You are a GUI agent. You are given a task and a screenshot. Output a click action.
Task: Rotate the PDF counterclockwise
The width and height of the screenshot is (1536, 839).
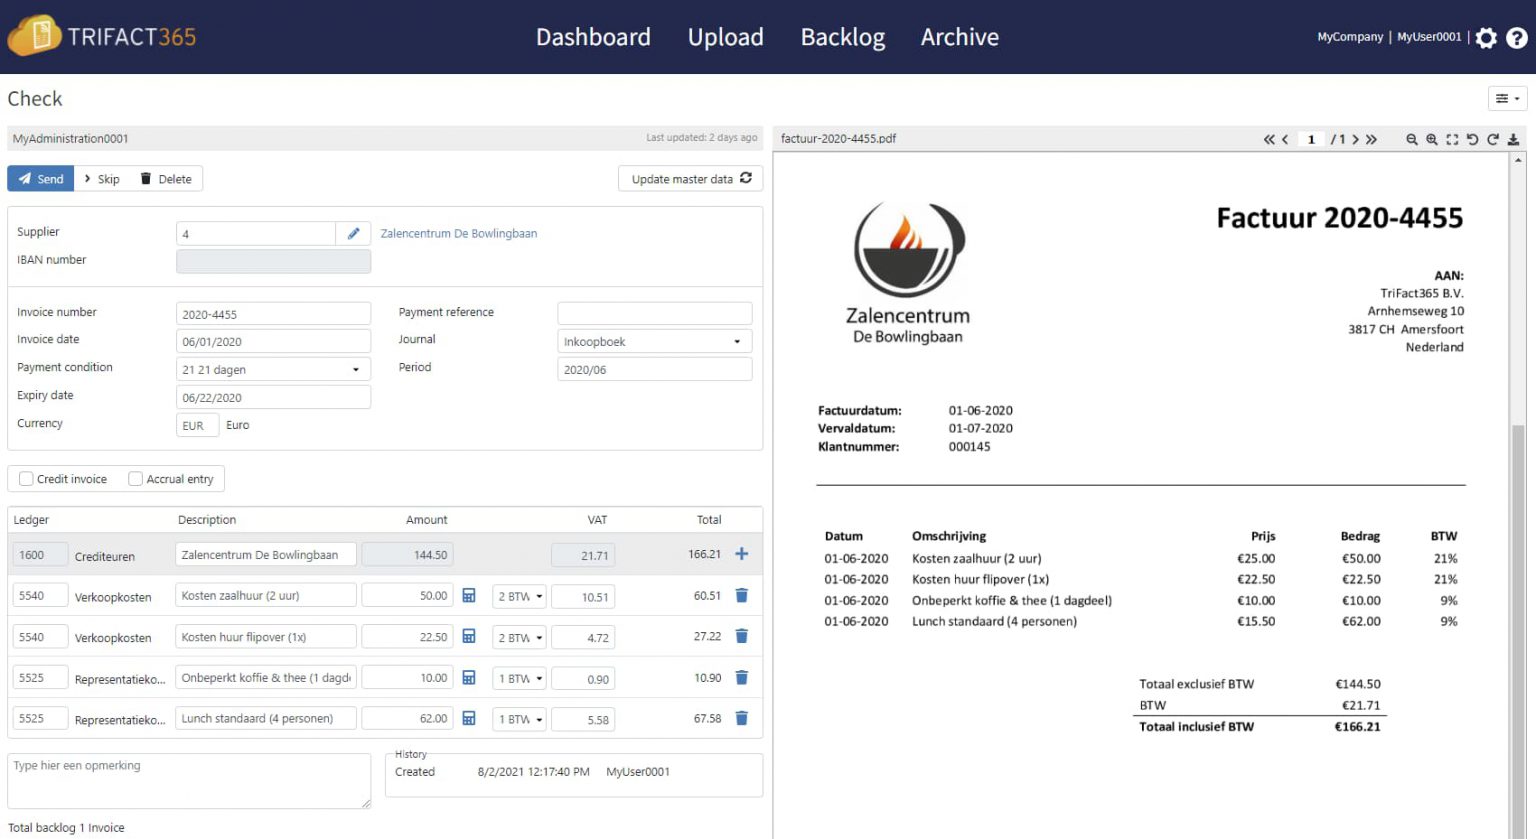coord(1472,140)
